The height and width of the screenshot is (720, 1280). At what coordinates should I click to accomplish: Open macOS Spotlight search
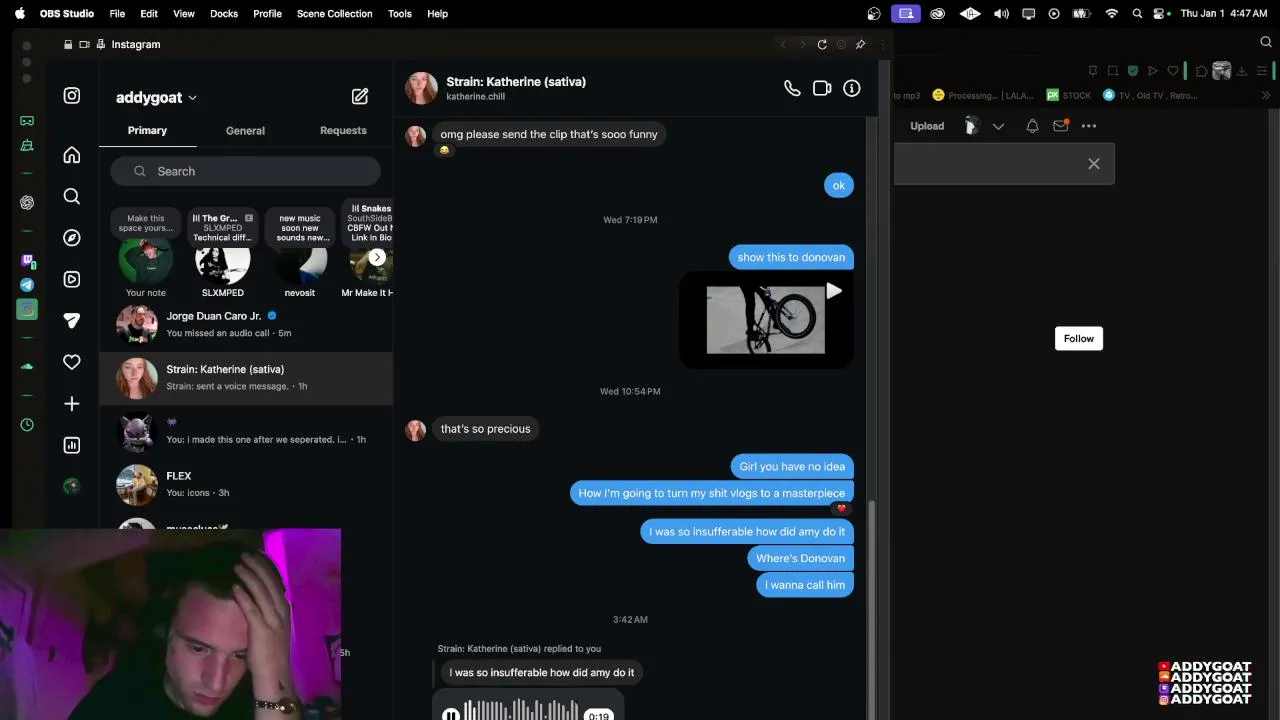1137,14
